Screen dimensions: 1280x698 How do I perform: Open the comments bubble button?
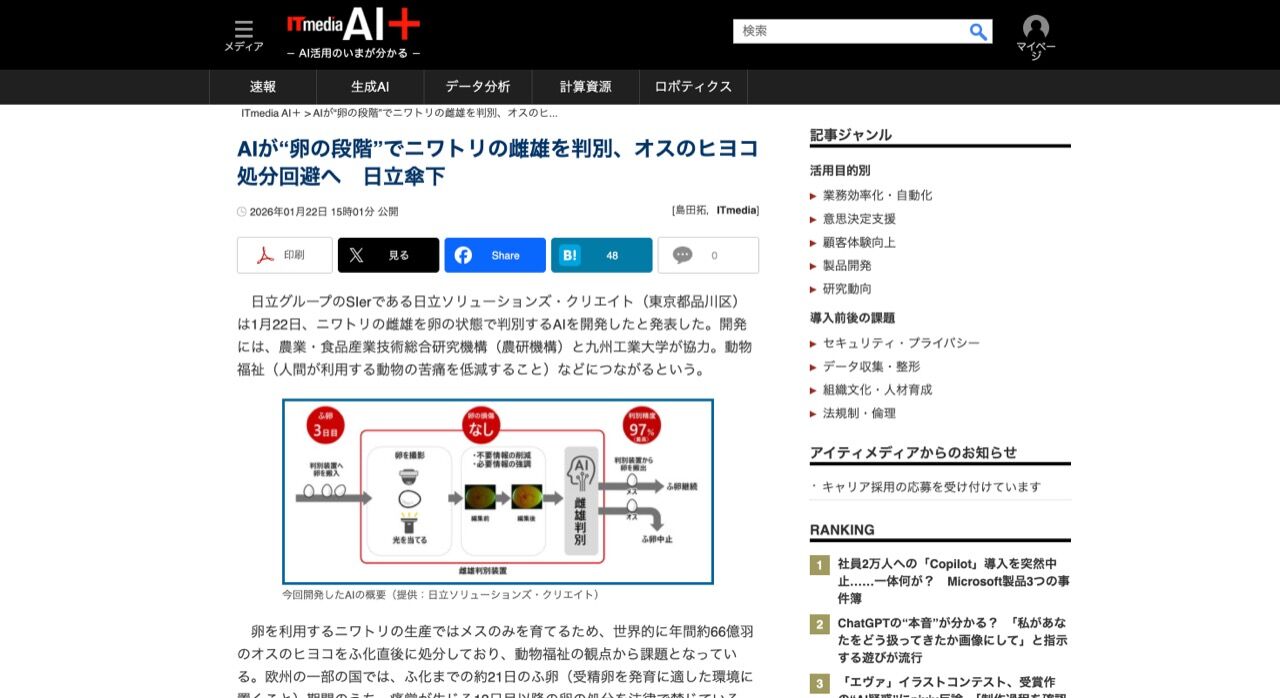(708, 255)
